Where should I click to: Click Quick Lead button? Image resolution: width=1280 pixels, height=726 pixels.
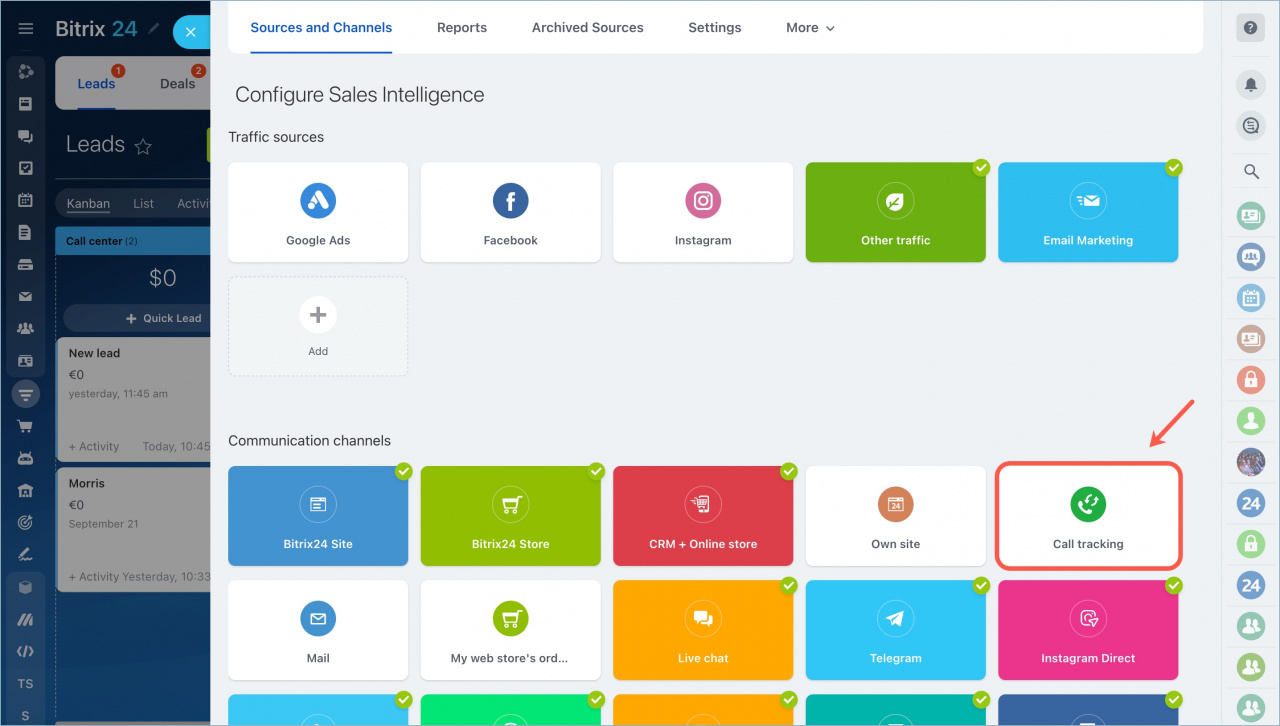[x=137, y=318]
